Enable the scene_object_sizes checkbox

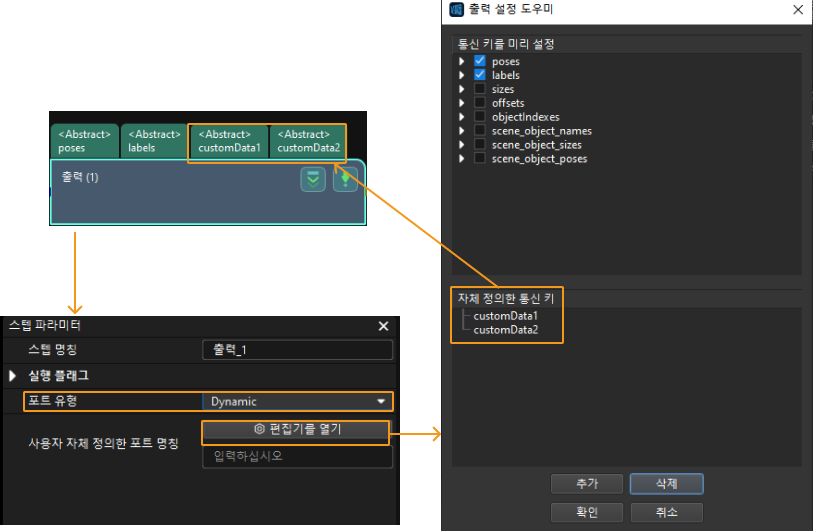(480, 145)
